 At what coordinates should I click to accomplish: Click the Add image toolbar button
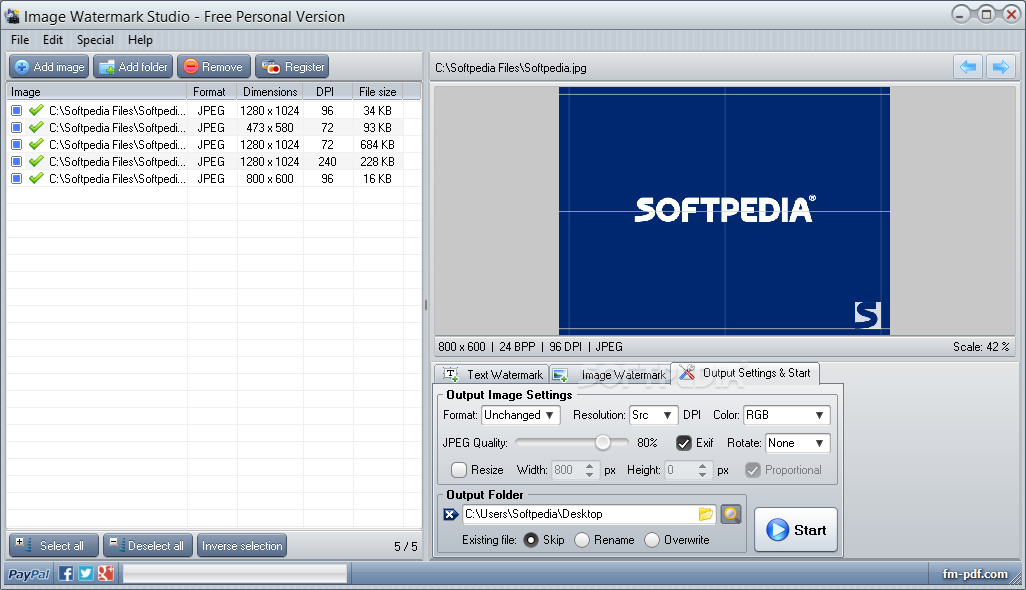[49, 67]
